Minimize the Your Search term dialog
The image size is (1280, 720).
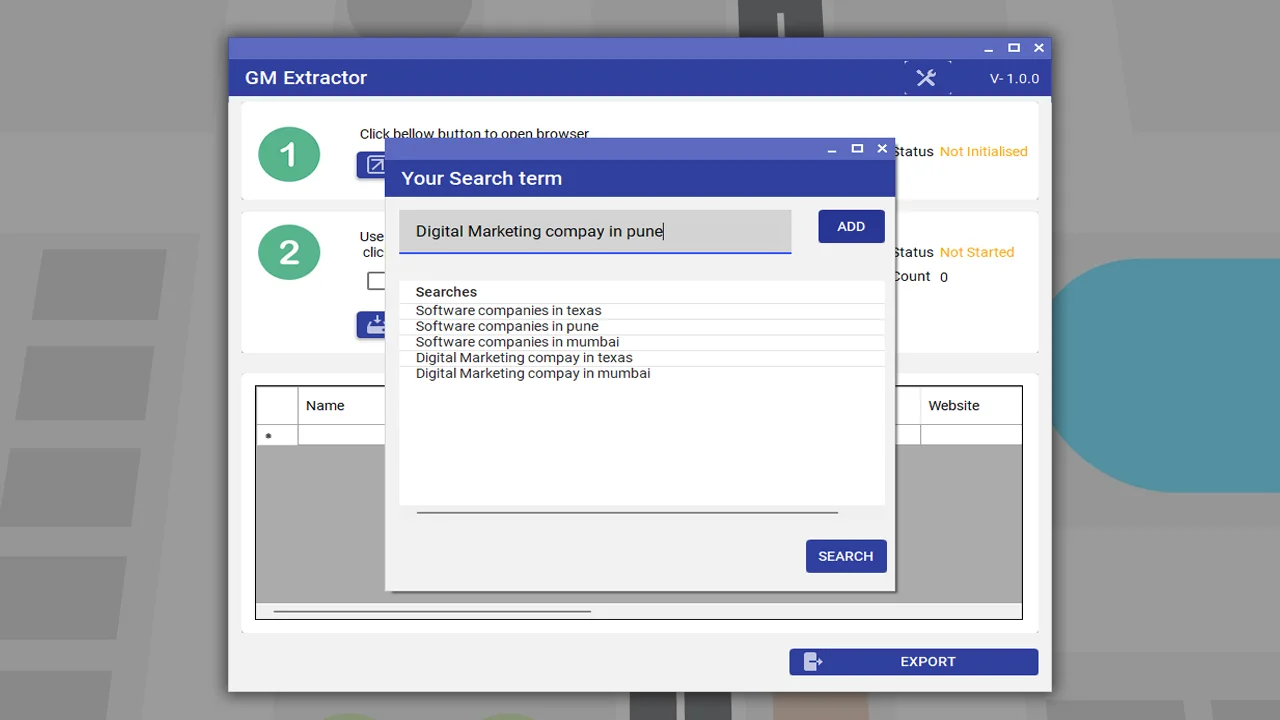coord(832,149)
